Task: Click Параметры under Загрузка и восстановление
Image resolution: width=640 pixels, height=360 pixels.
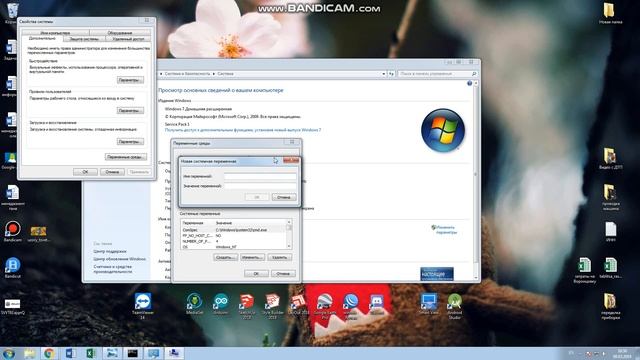Action: (x=130, y=142)
